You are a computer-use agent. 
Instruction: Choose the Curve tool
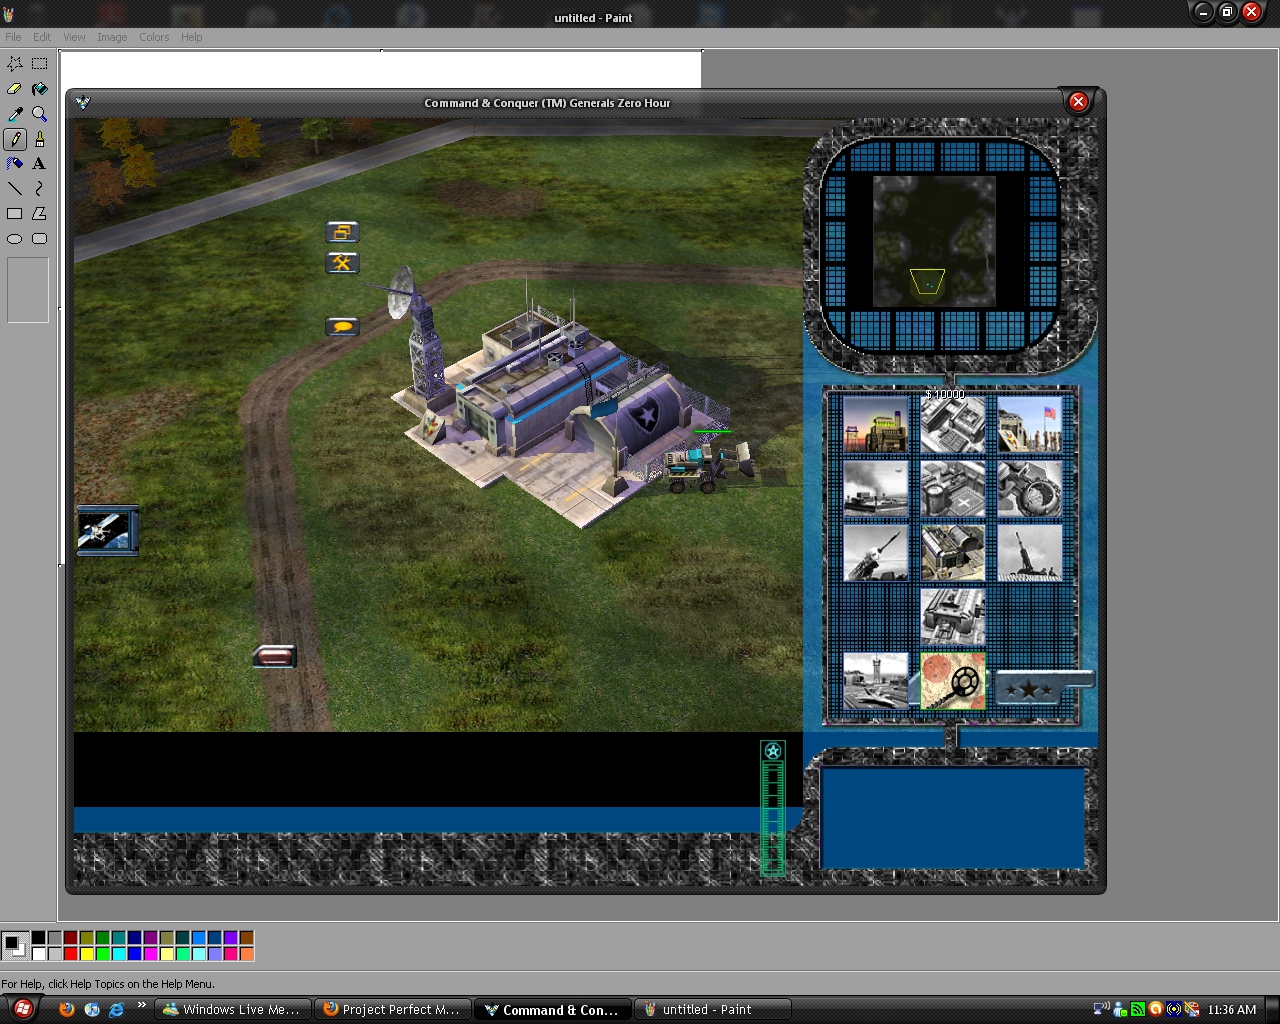click(40, 189)
